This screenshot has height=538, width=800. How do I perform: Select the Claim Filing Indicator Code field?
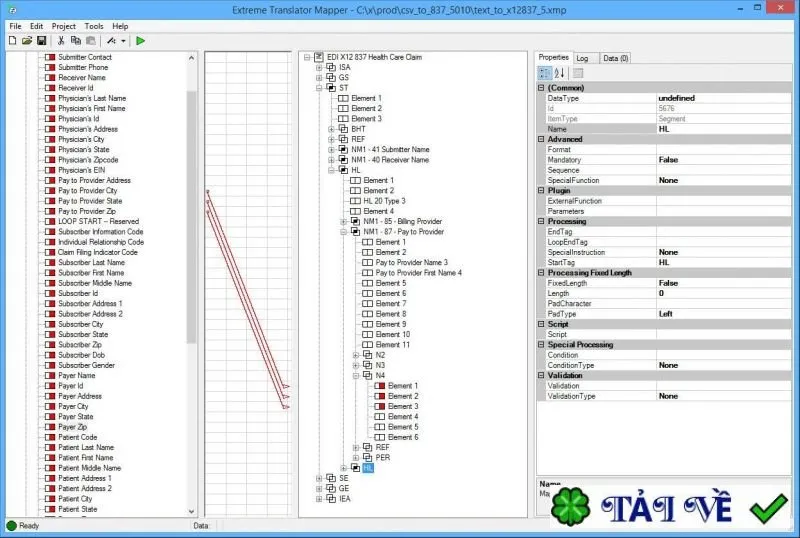(97, 252)
